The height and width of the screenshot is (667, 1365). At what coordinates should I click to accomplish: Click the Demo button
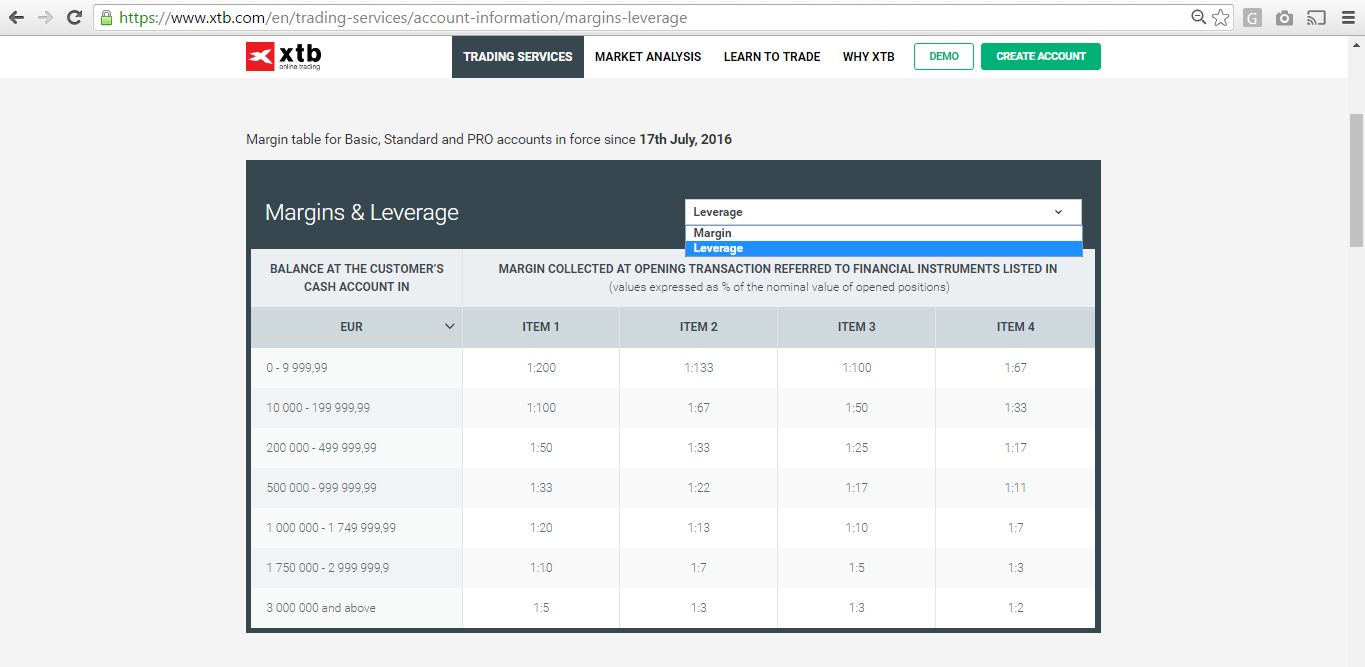943,57
